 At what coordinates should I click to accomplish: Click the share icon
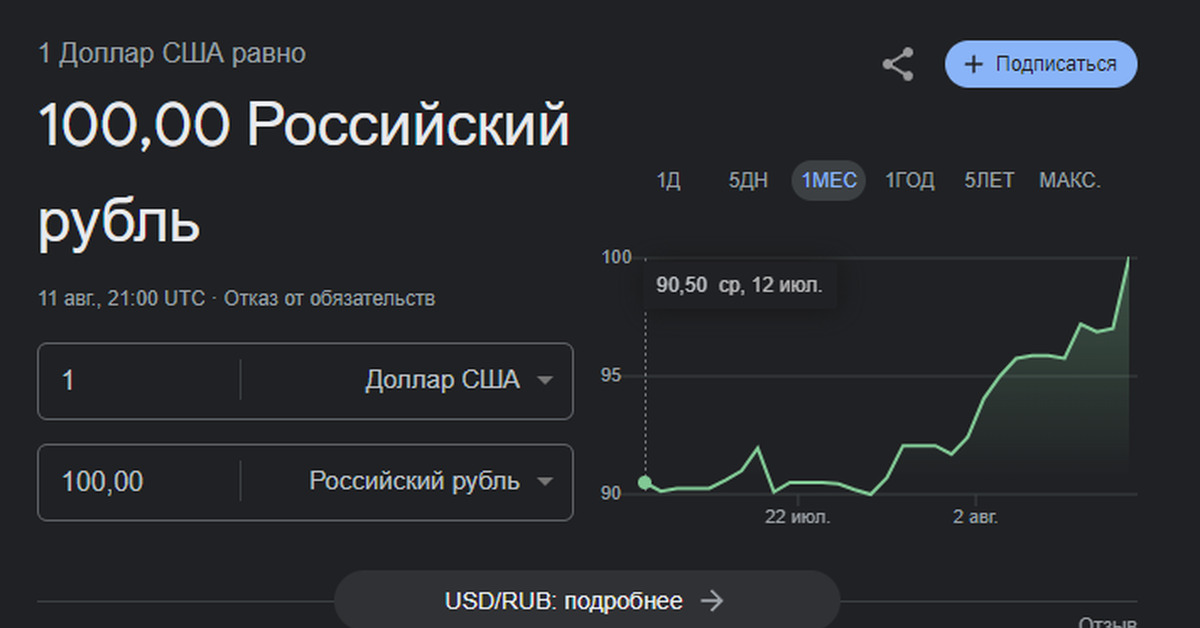[x=897, y=65]
